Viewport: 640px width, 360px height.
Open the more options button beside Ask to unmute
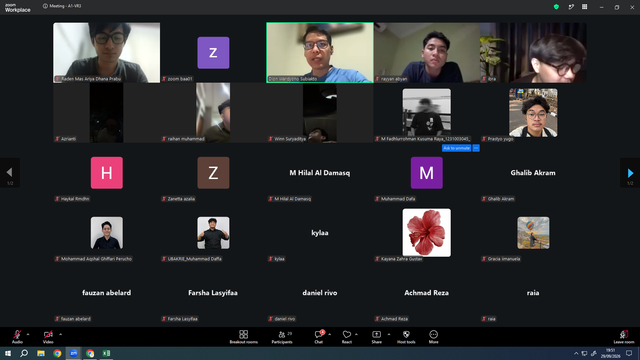[x=476, y=148]
